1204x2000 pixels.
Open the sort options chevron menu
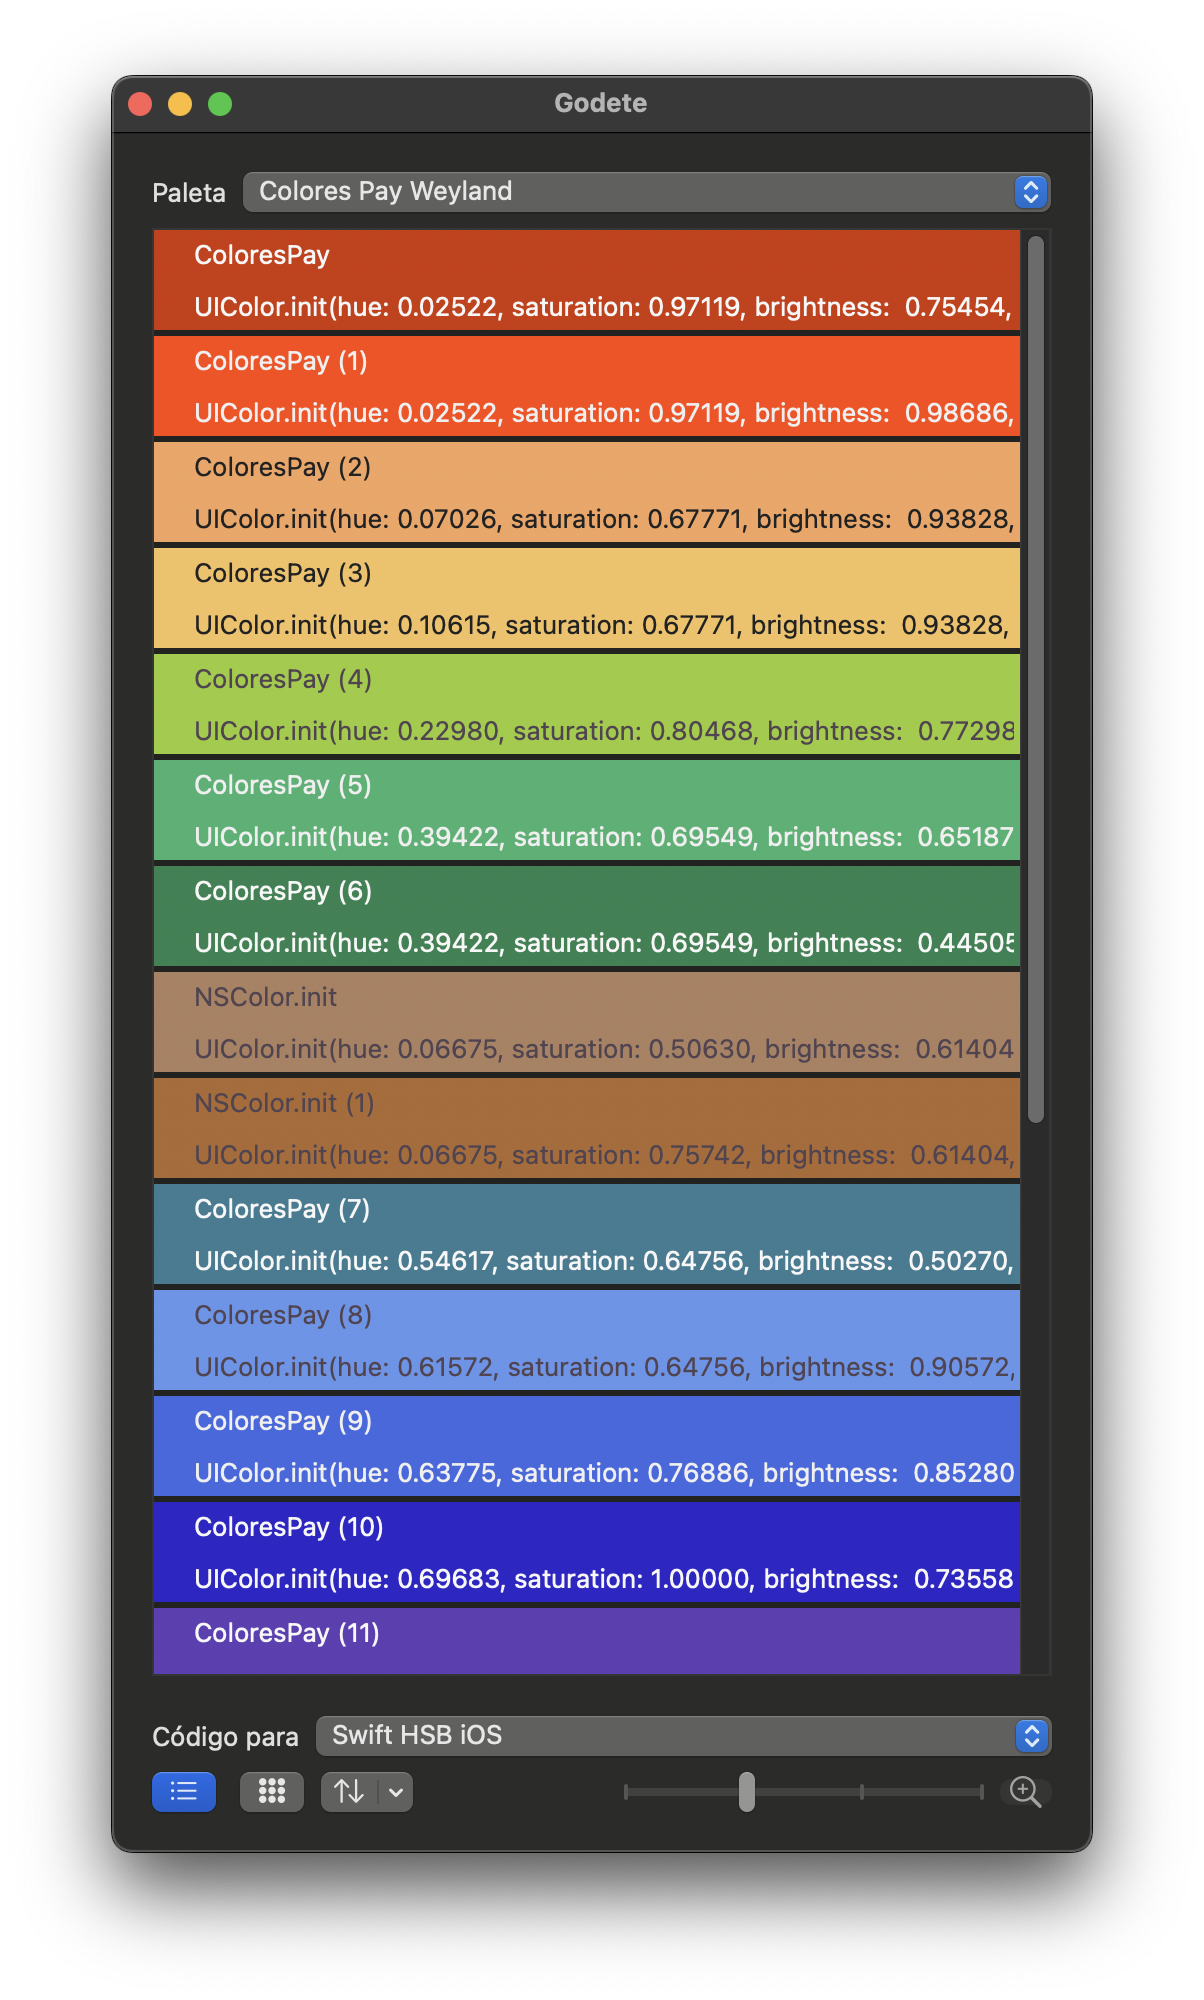(396, 1791)
